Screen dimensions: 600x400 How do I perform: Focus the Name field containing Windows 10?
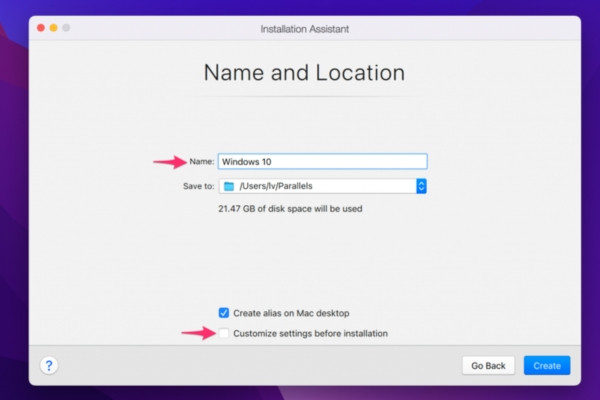pyautogui.click(x=323, y=162)
